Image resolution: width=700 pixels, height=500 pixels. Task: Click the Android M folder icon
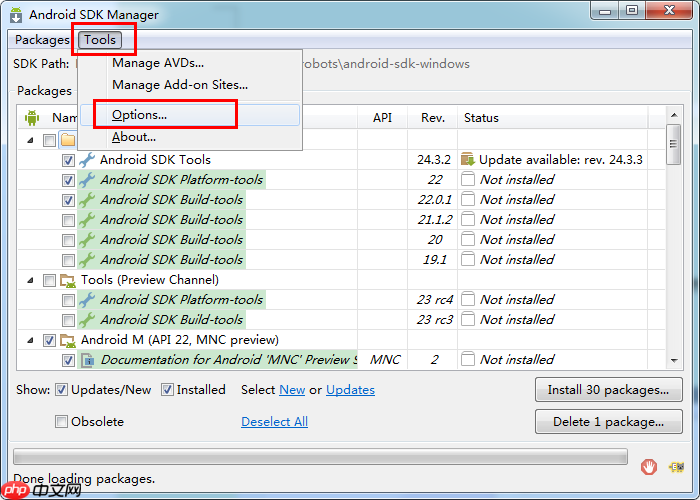pos(68,341)
